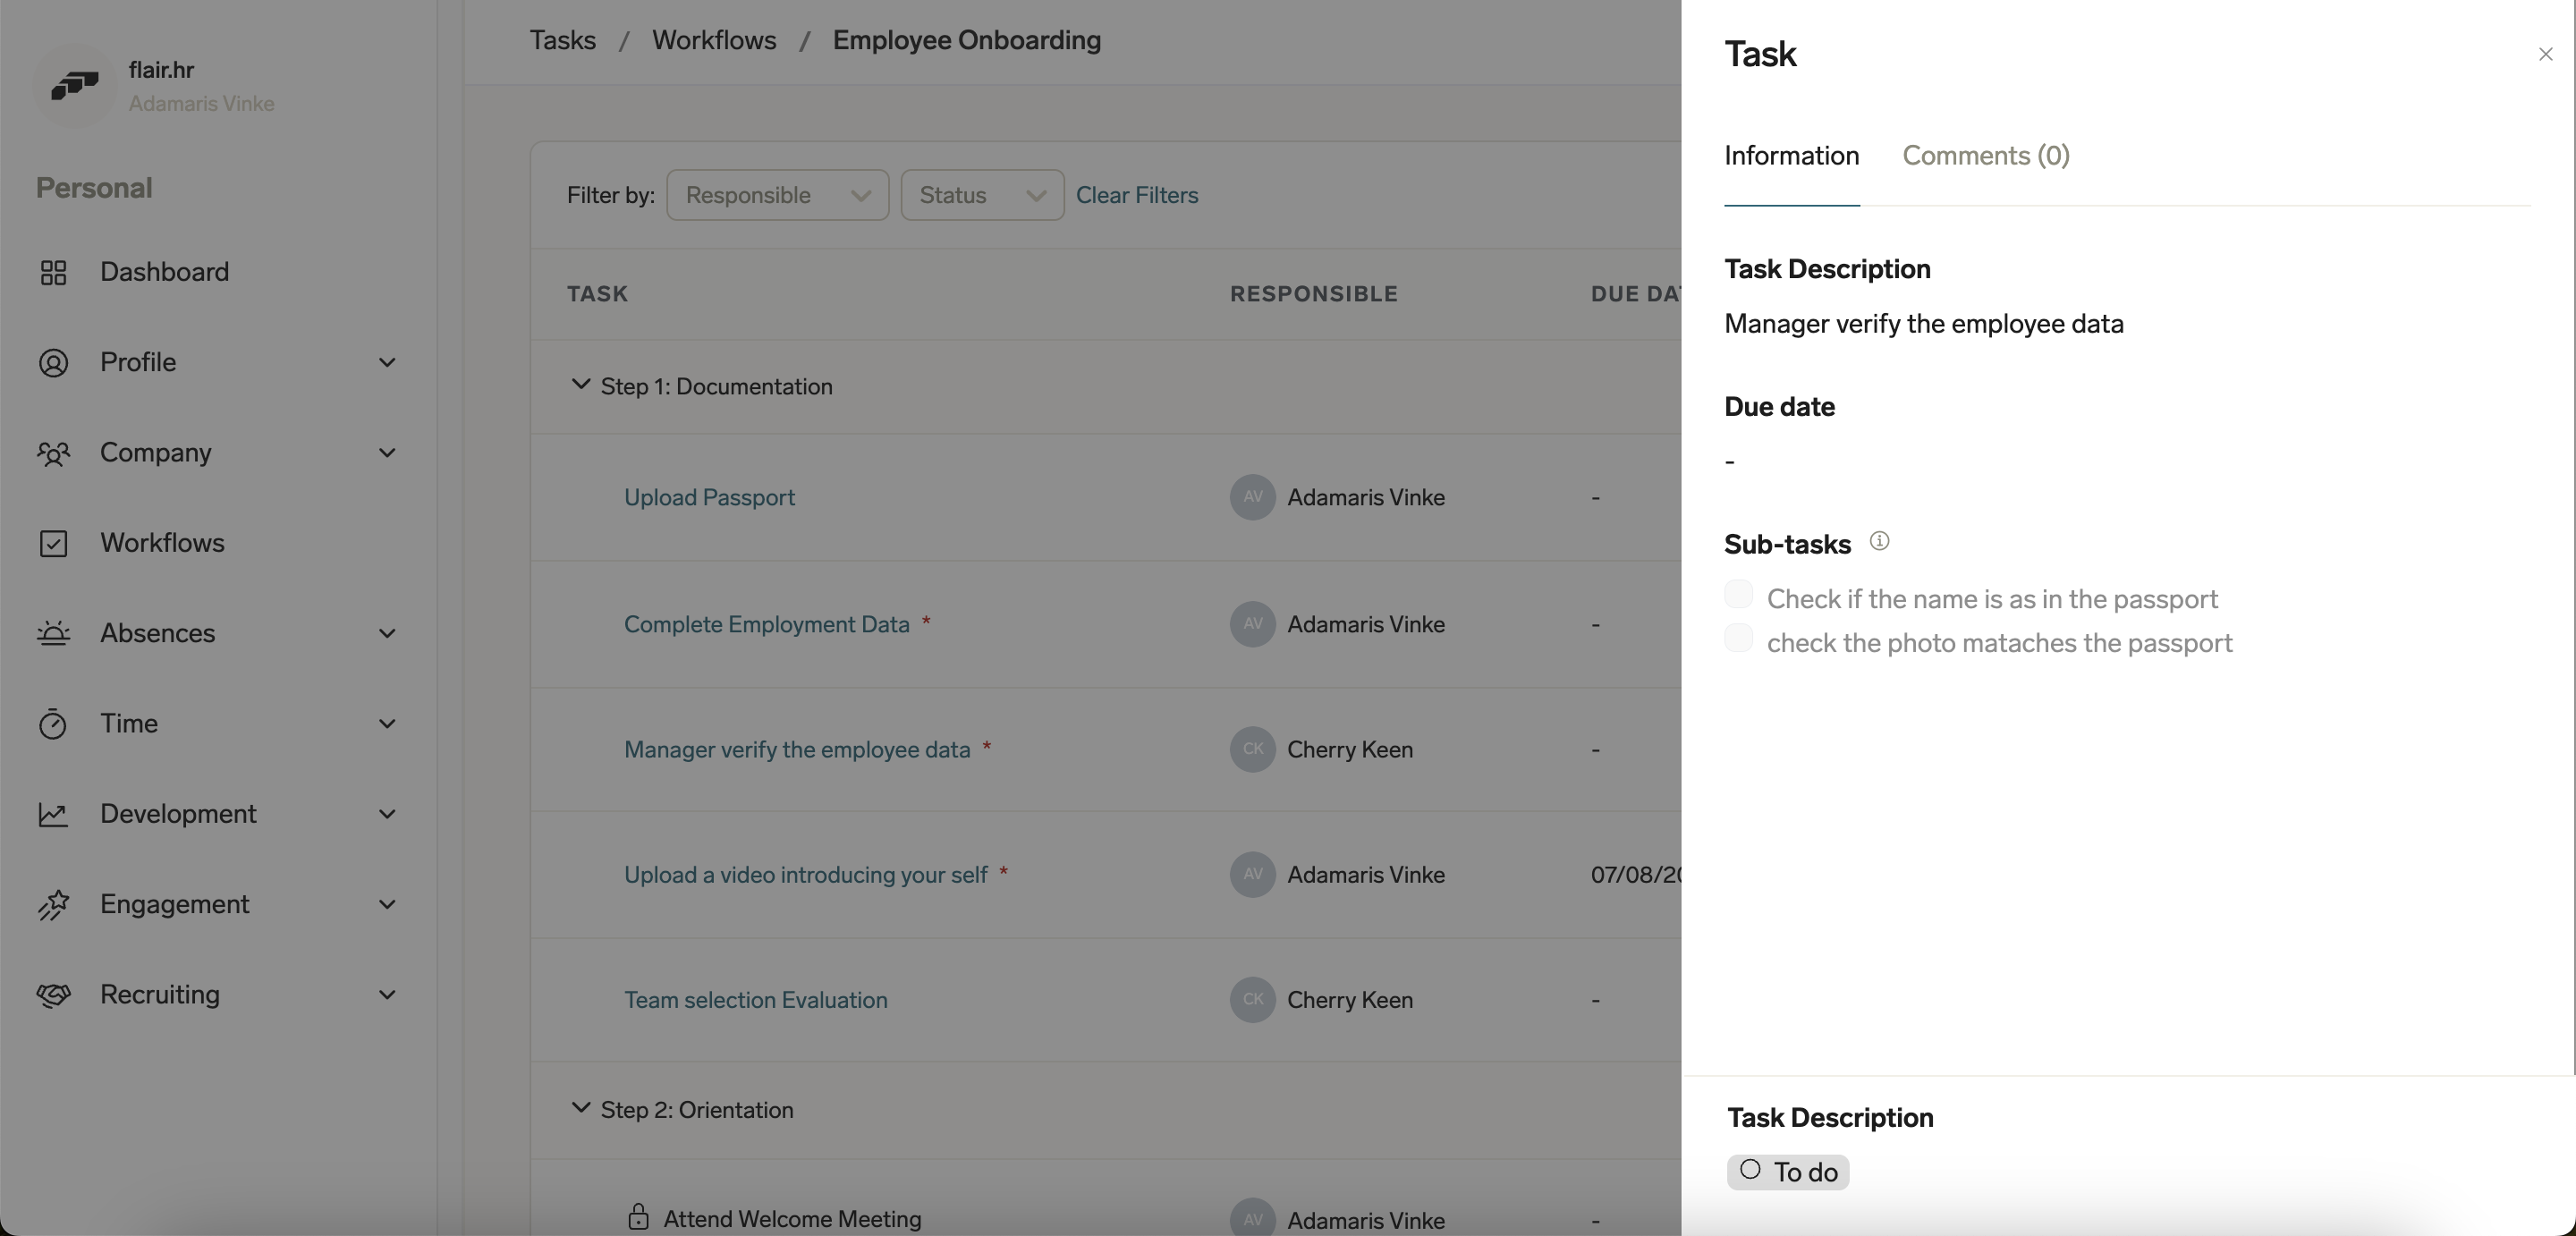Check 'check the photo mataches the passport'

click(1739, 638)
